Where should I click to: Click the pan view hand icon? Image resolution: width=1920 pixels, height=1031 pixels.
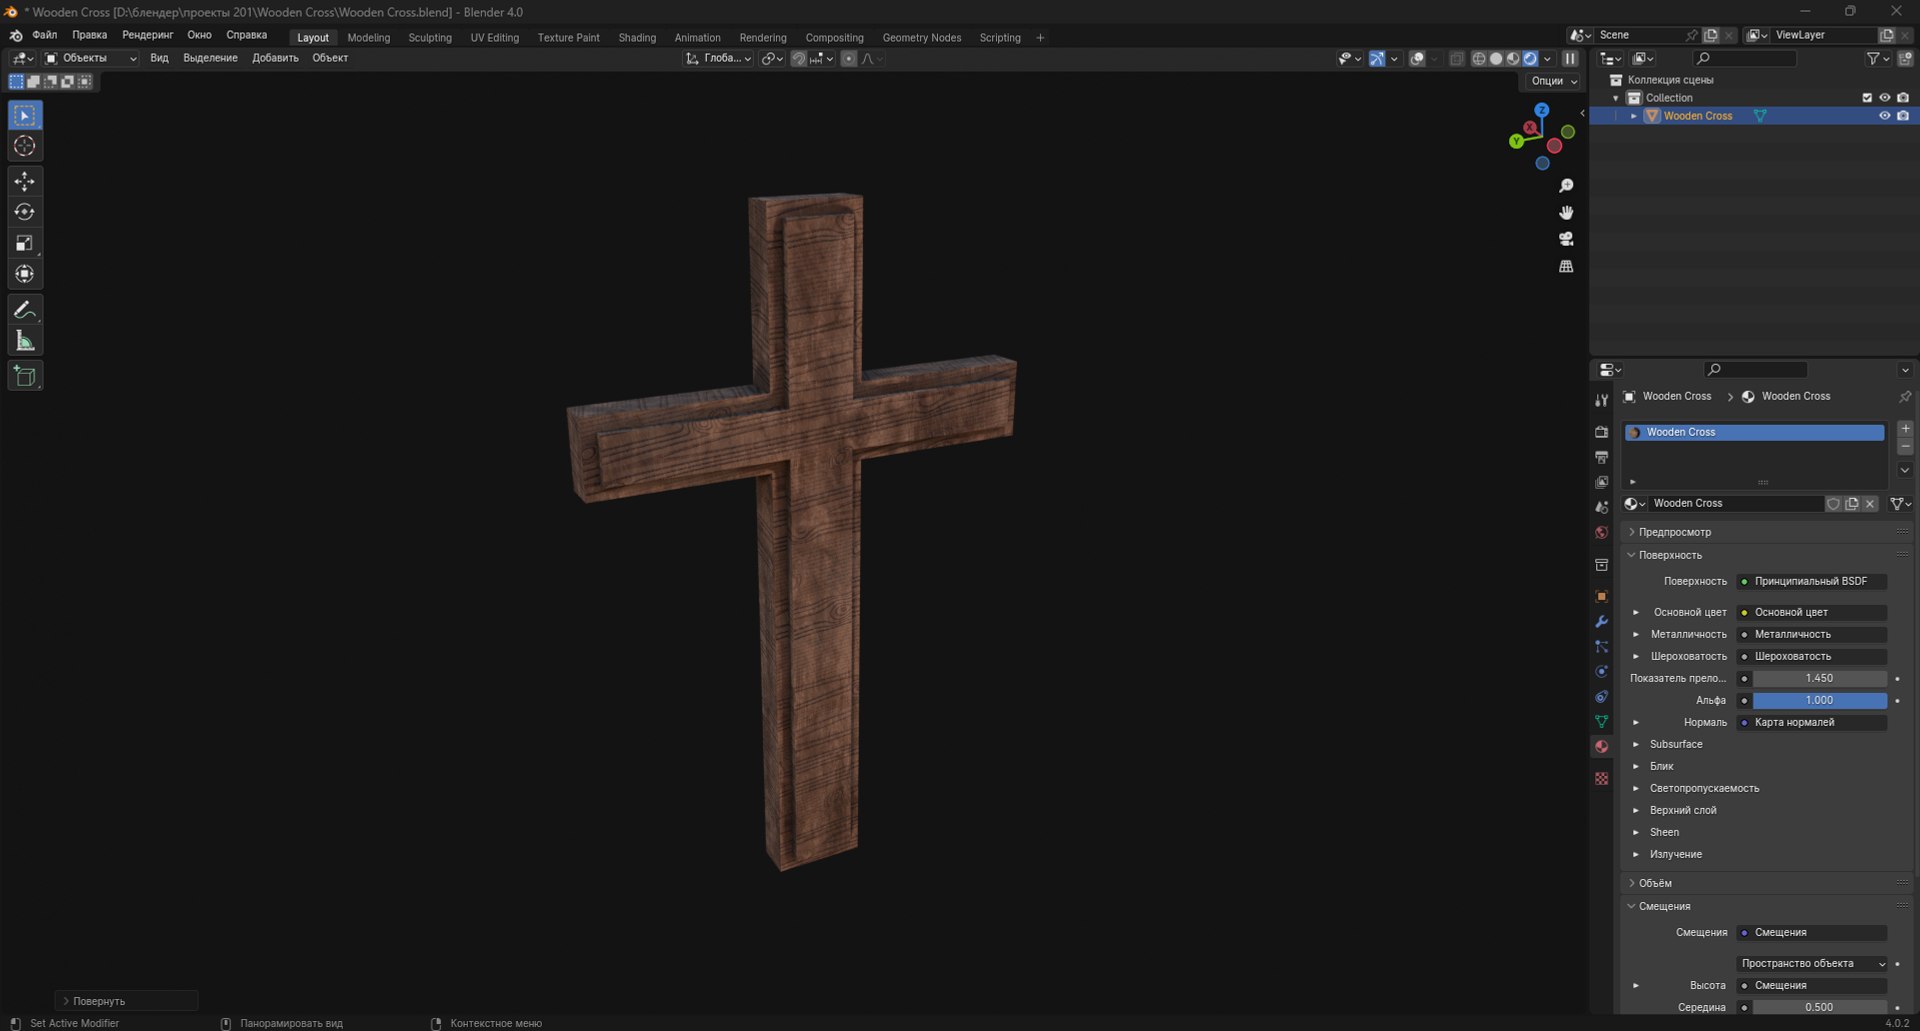tap(1566, 213)
